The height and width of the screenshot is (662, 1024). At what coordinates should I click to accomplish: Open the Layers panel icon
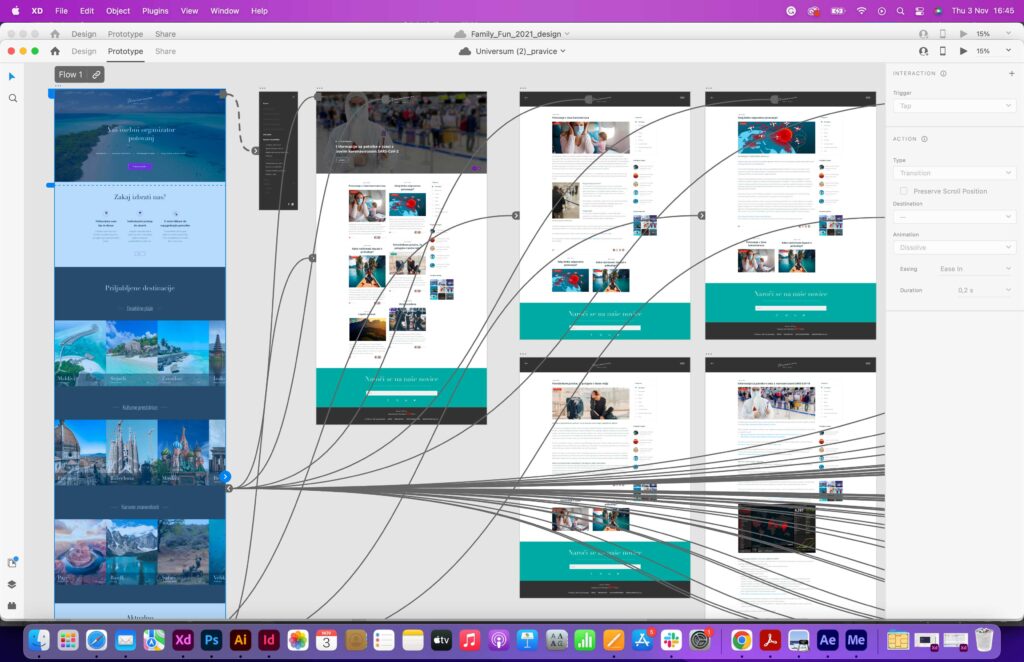click(12, 584)
